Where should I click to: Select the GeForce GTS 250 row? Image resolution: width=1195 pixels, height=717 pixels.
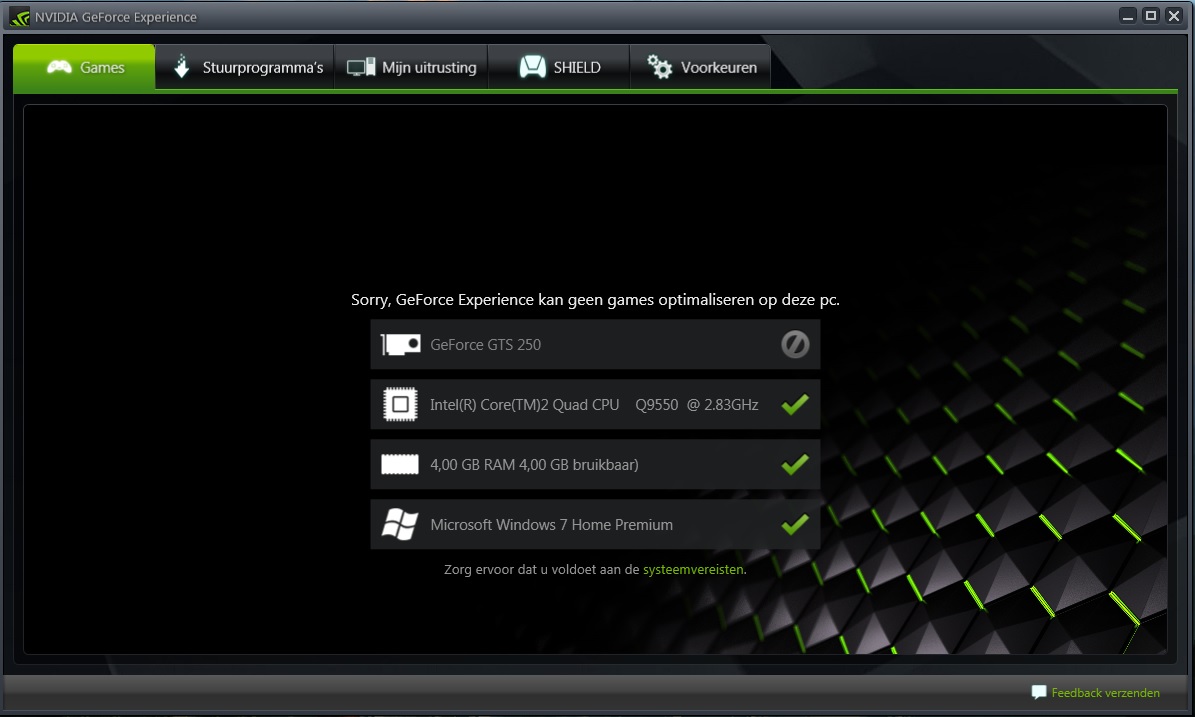(595, 344)
